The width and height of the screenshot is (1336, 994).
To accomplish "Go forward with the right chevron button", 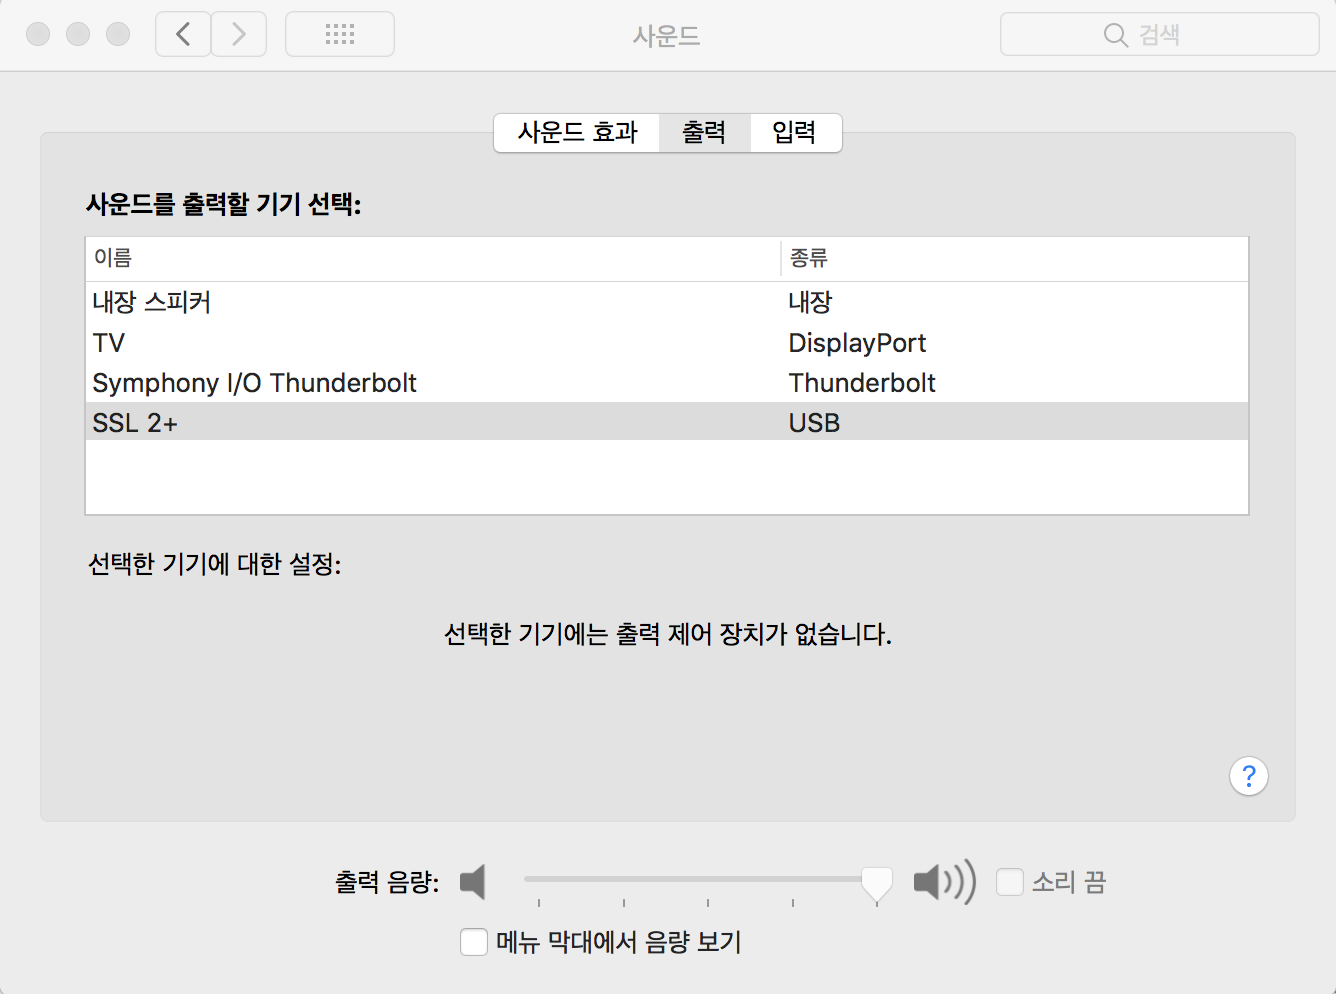I will [239, 34].
